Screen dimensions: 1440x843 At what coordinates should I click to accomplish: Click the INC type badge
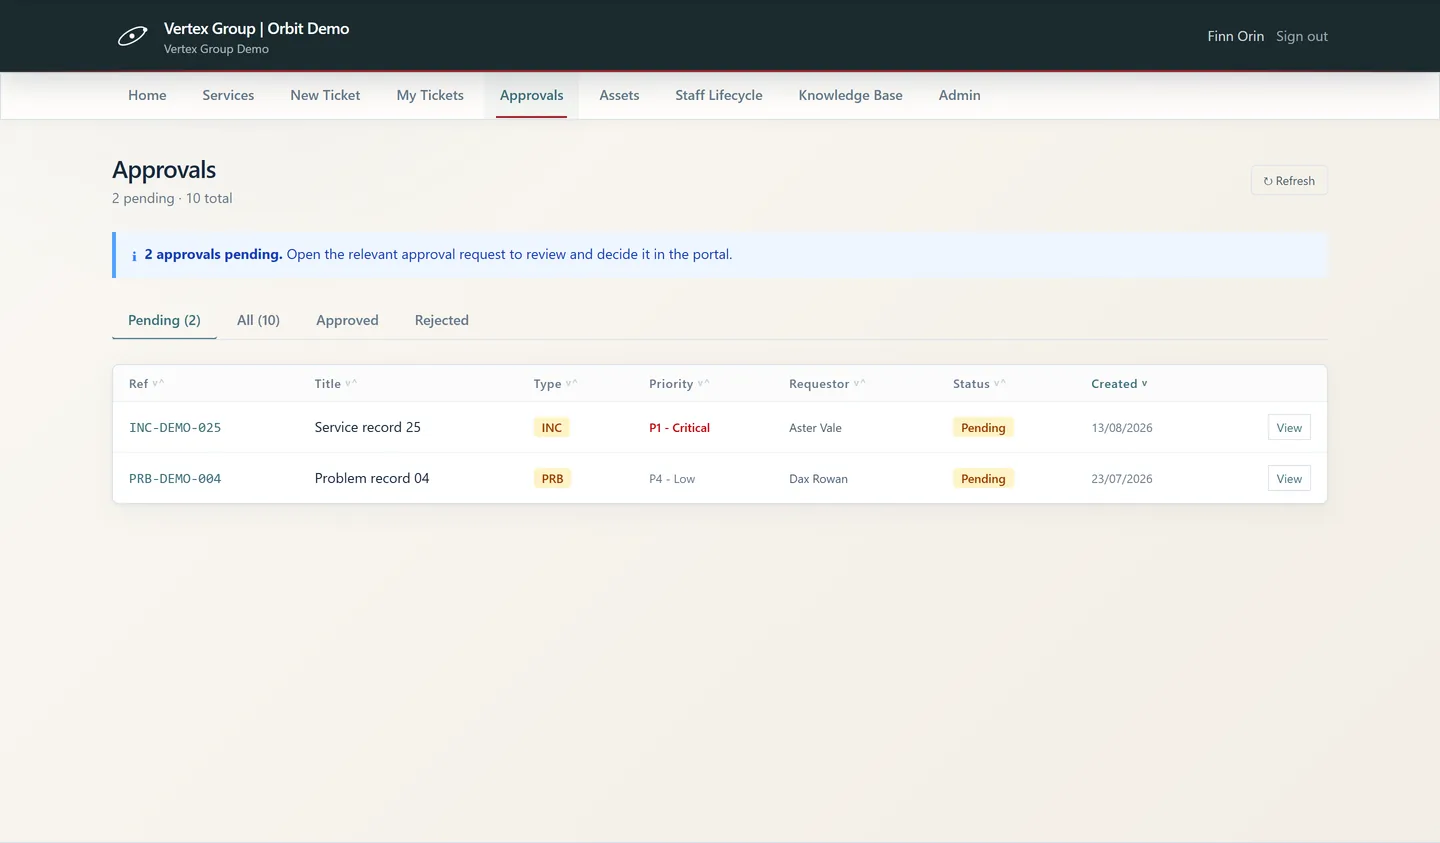(552, 428)
